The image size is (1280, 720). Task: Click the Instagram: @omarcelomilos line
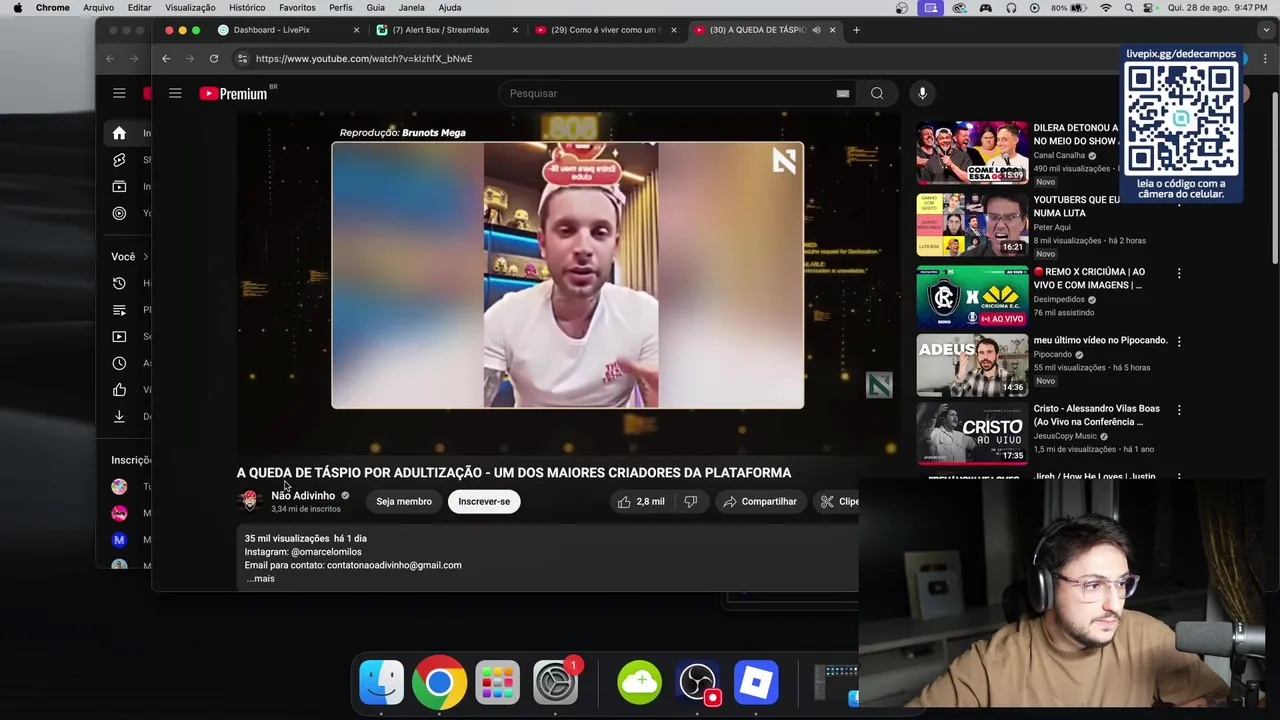(x=303, y=551)
